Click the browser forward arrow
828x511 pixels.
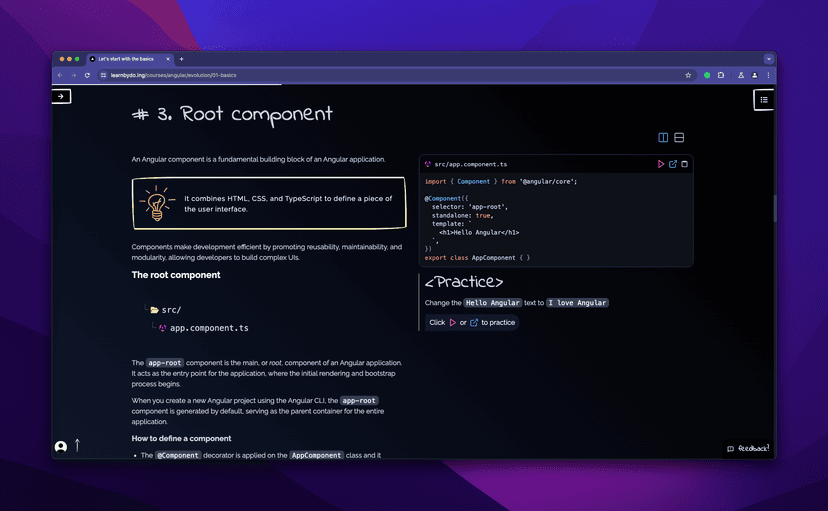tap(73, 75)
